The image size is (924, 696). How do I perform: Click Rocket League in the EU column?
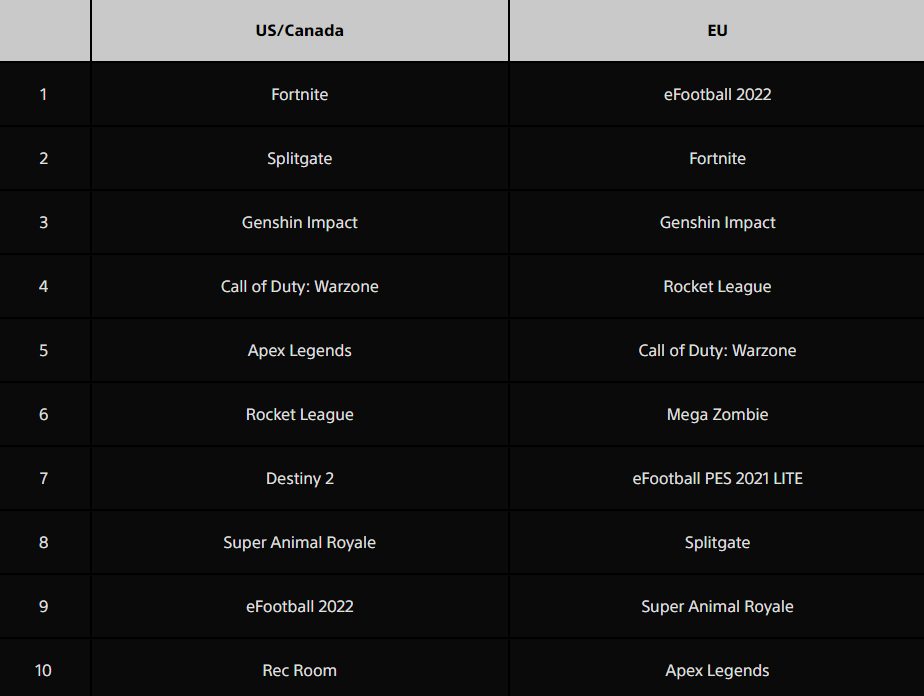click(x=717, y=287)
